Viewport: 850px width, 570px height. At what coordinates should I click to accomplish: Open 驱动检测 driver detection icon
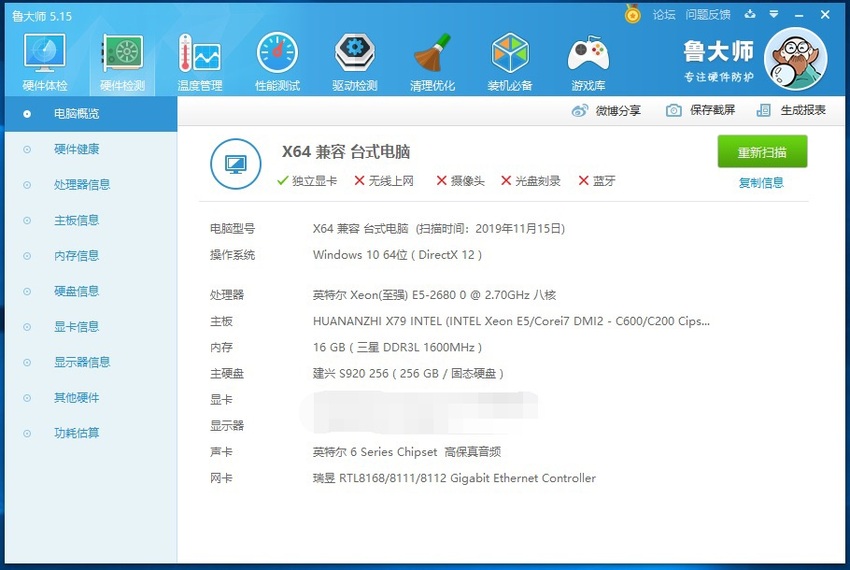click(x=355, y=62)
